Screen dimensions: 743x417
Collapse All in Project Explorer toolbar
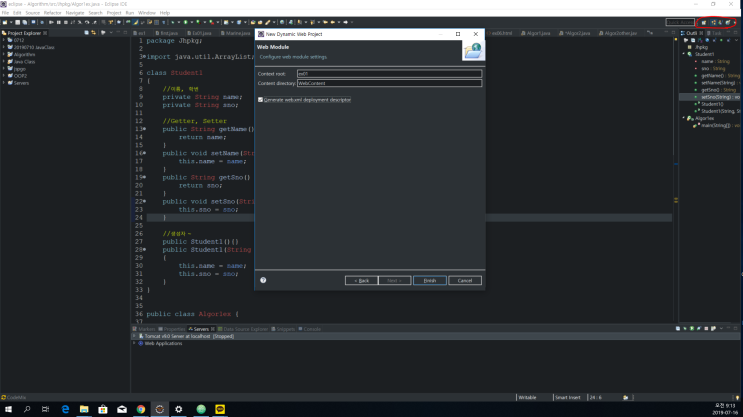tap(86, 33)
